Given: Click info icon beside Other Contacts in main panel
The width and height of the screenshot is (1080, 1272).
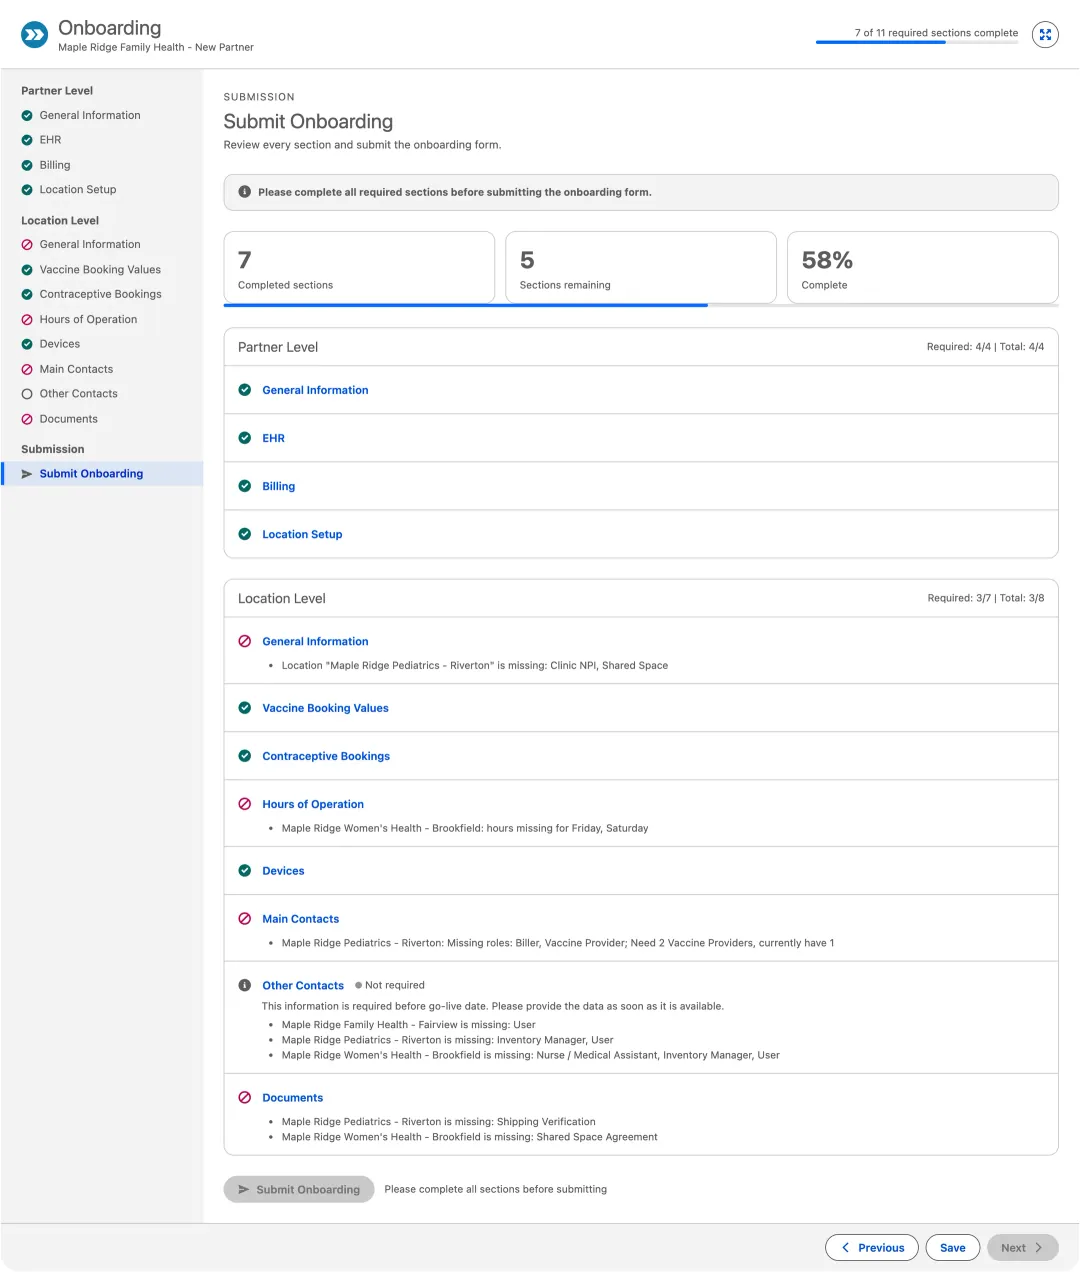Looking at the screenshot, I should point(245,986).
